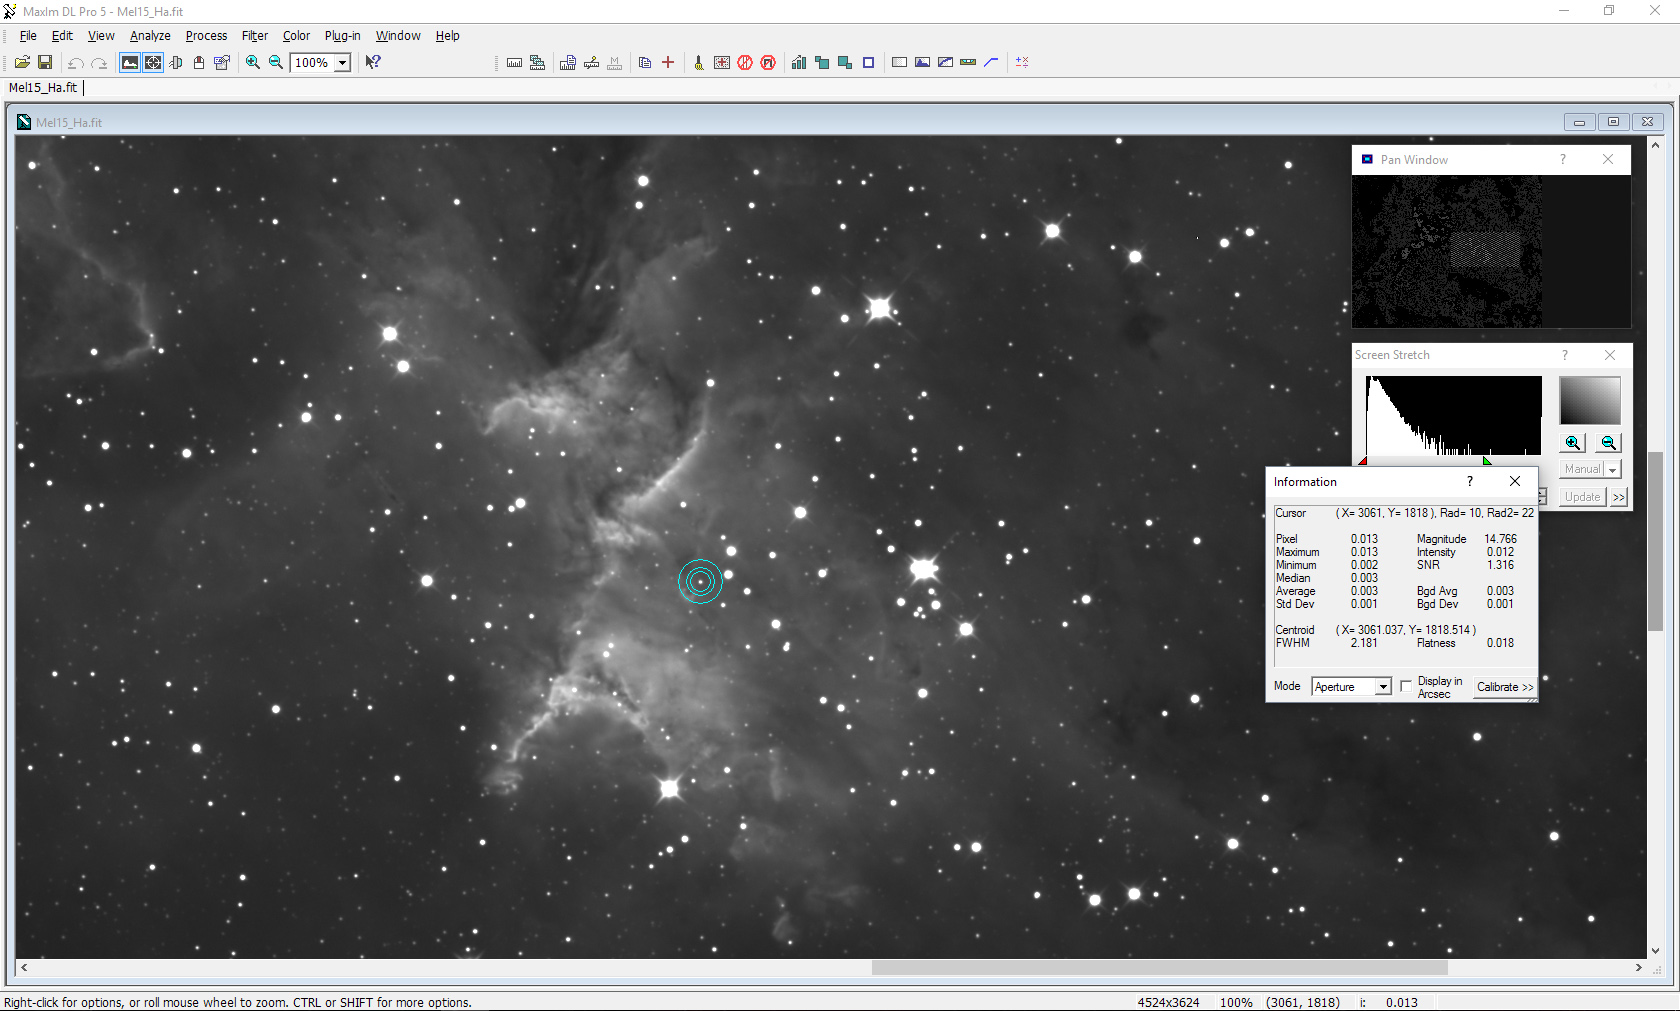
Task: Open the Help menu
Action: 447,36
